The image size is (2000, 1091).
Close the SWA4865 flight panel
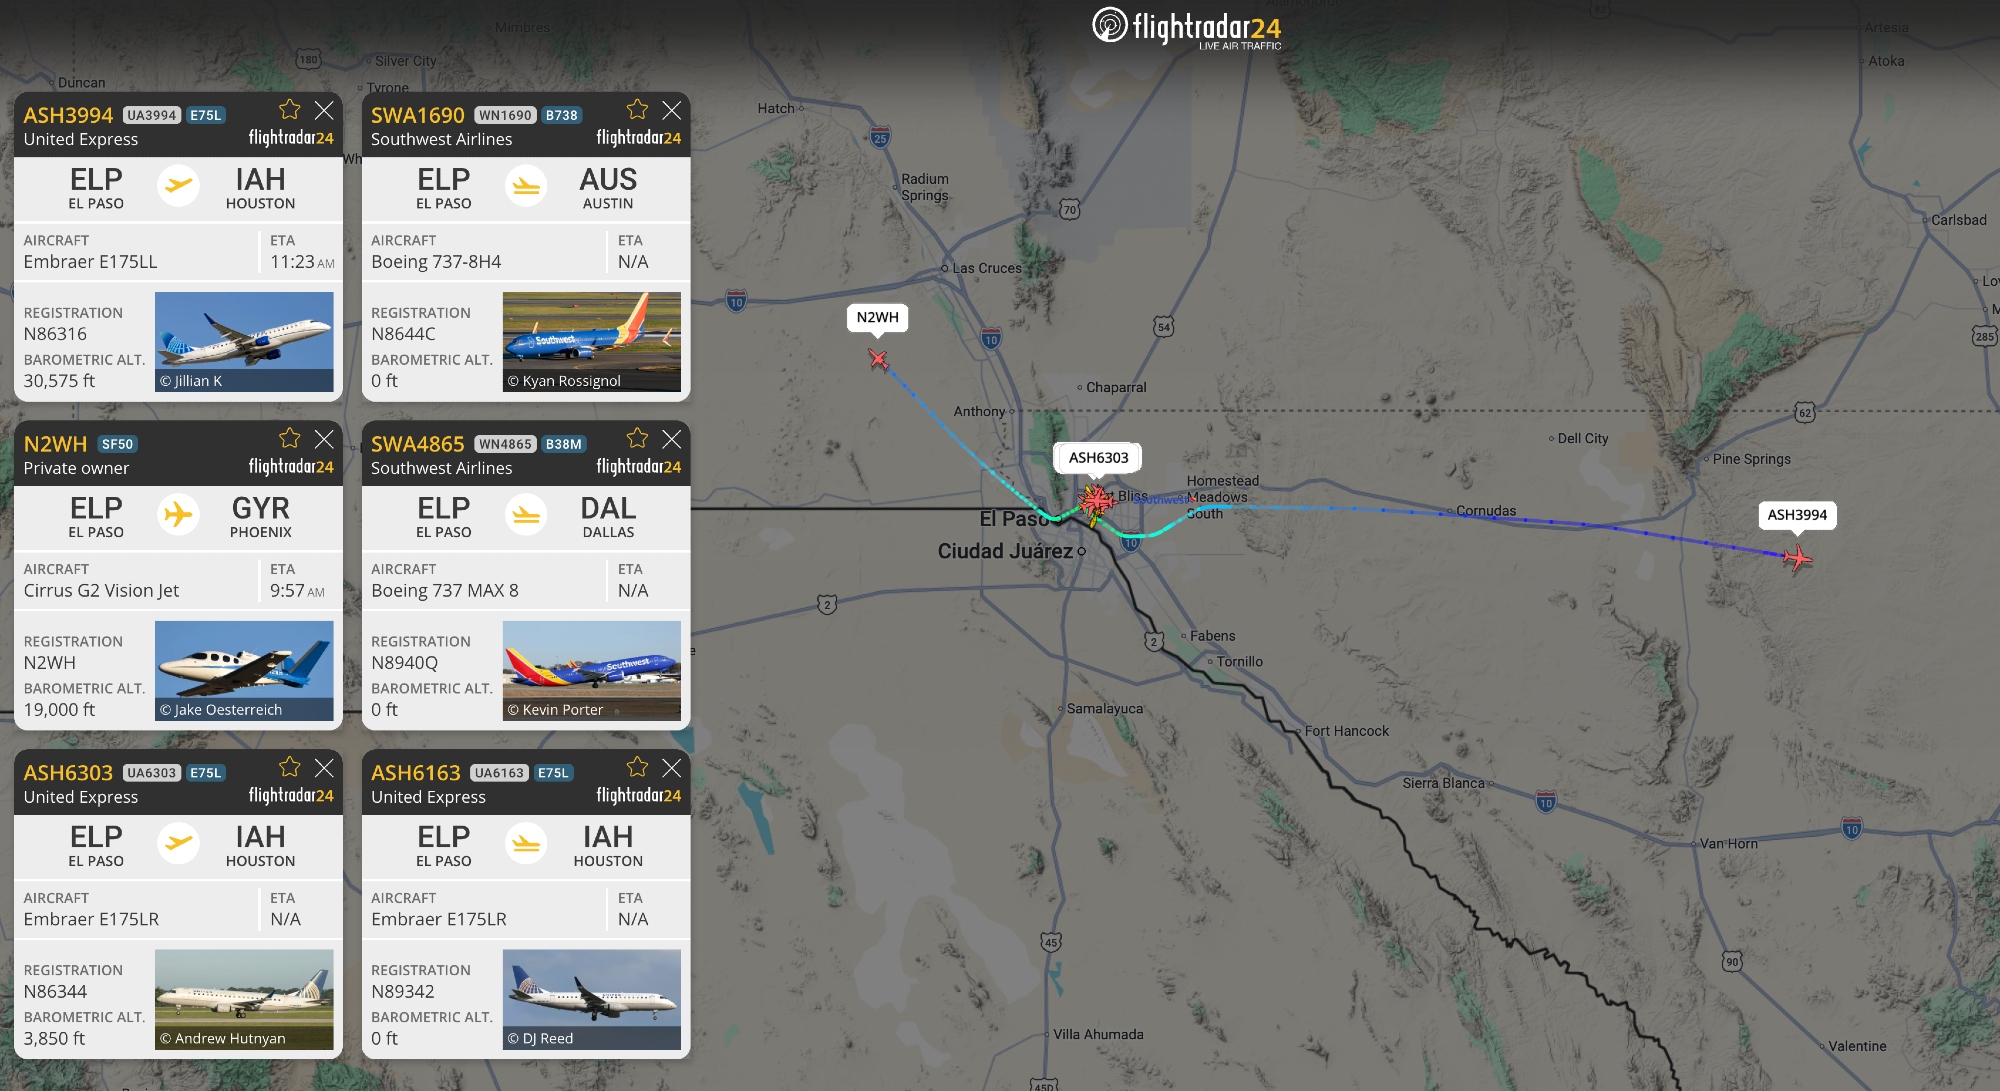pyautogui.click(x=672, y=439)
